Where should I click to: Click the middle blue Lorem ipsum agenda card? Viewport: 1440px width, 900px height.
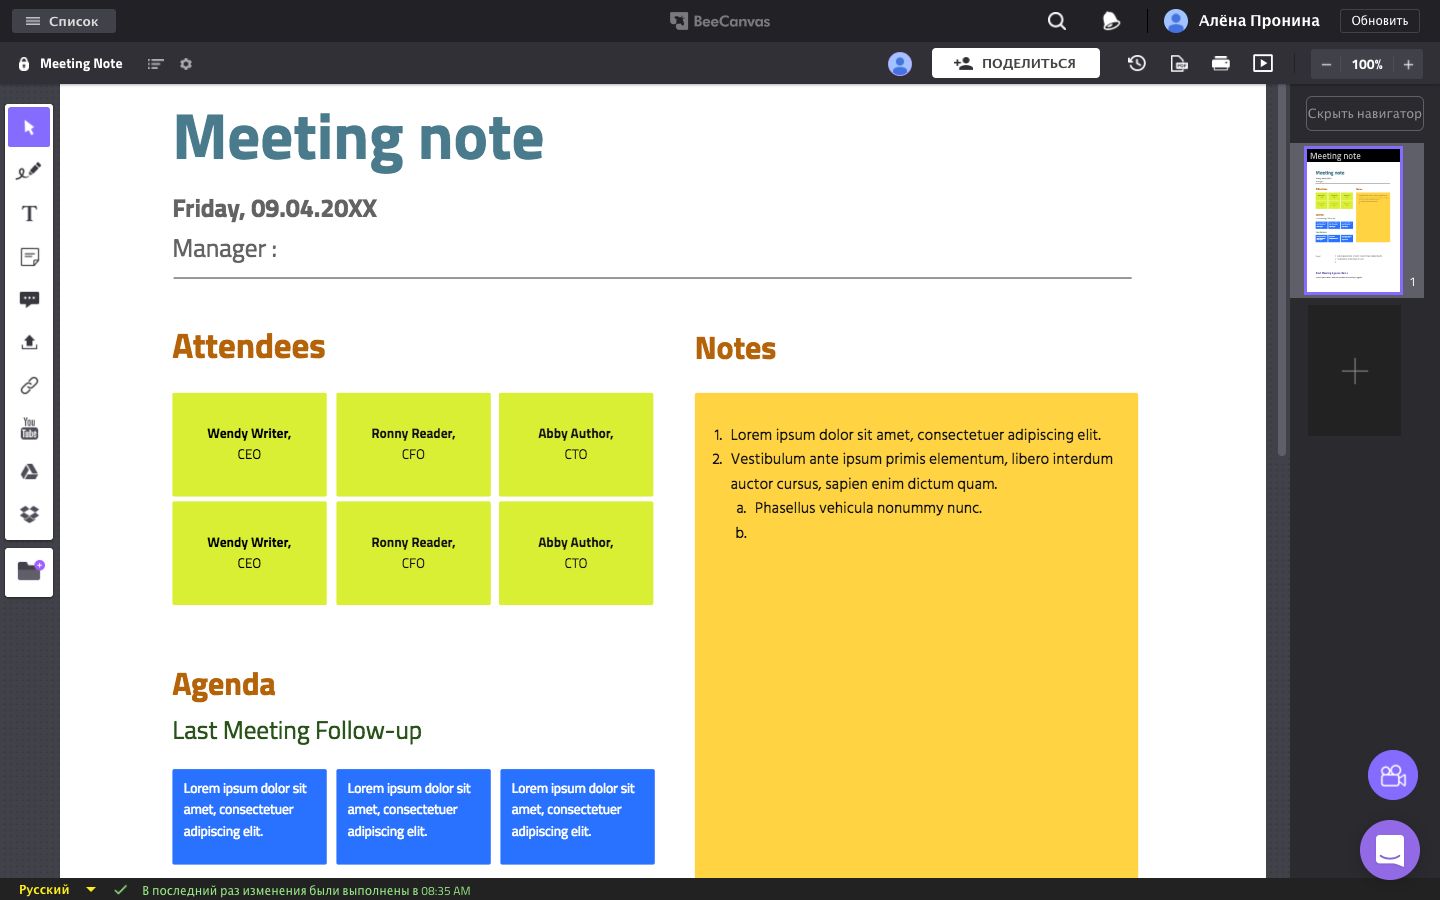[x=413, y=816]
